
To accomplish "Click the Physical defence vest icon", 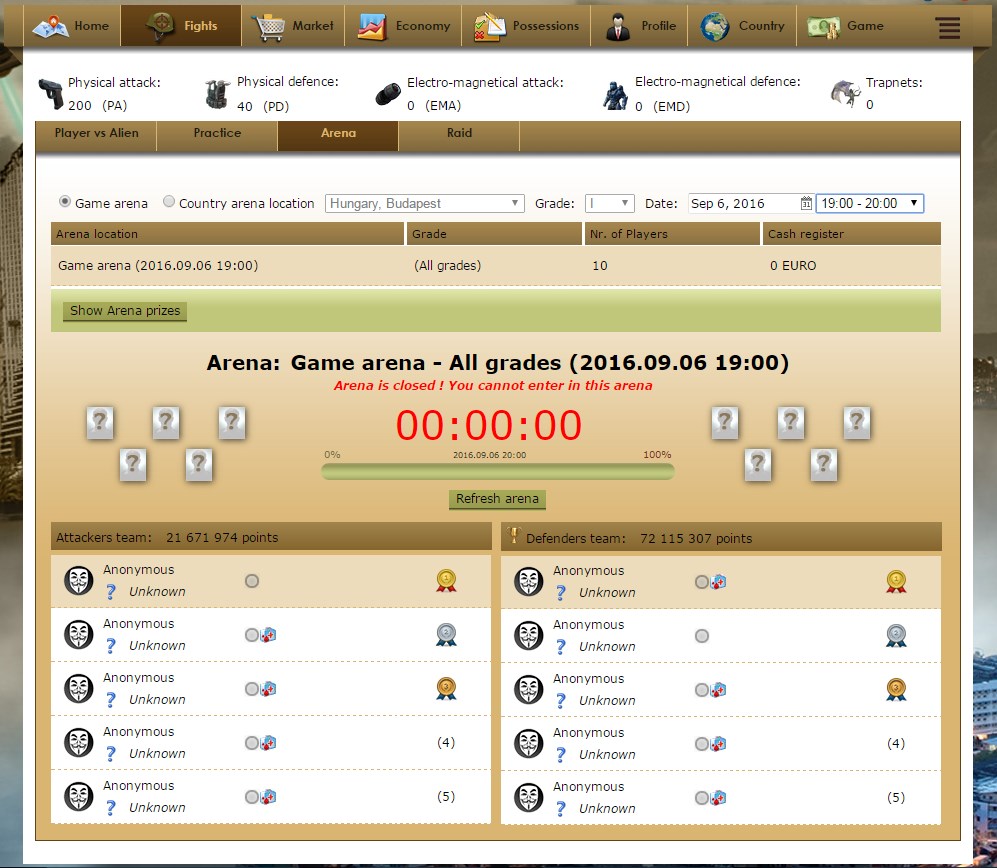I will (x=217, y=93).
